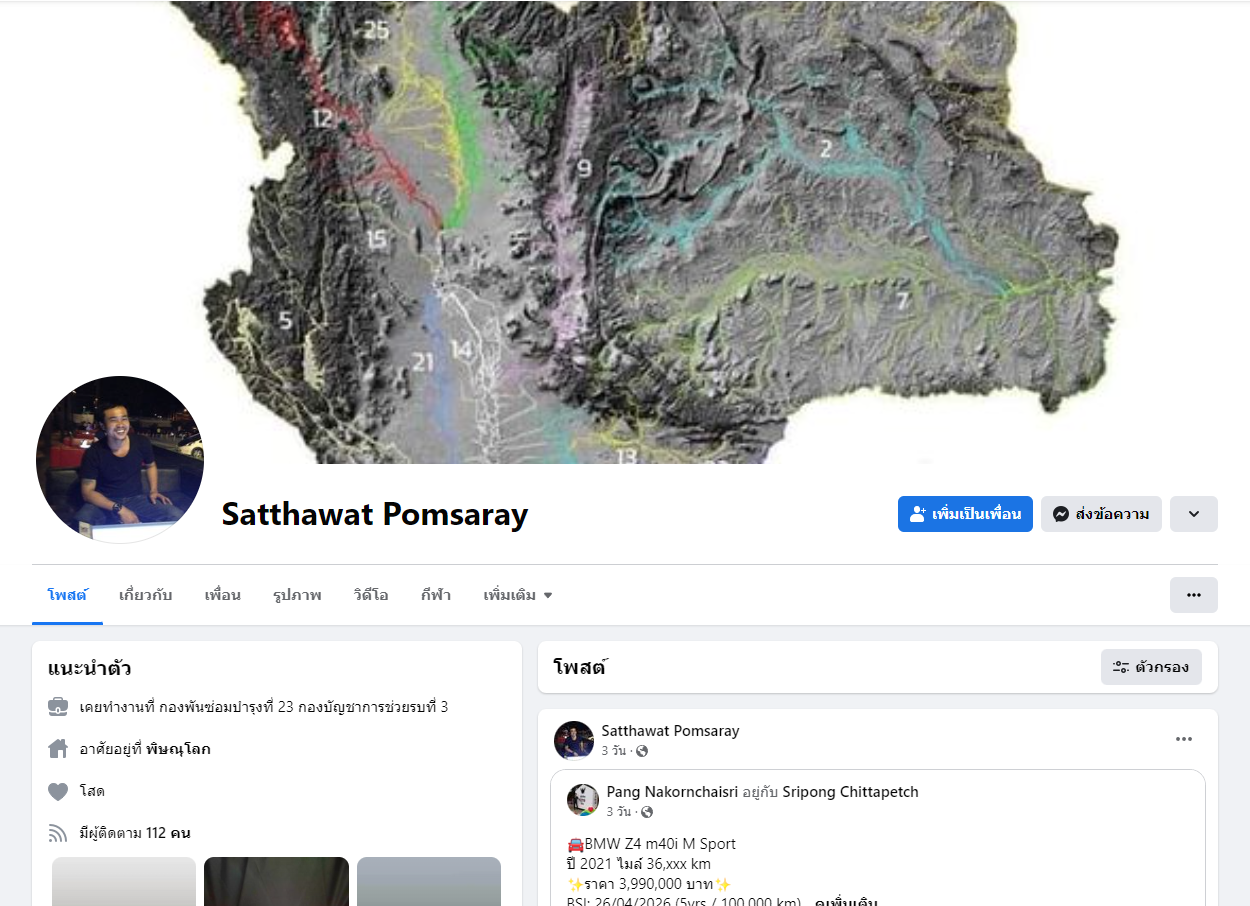Open the post's three-dot options menu
Image resolution: width=1250 pixels, height=906 pixels.
pos(1184,739)
